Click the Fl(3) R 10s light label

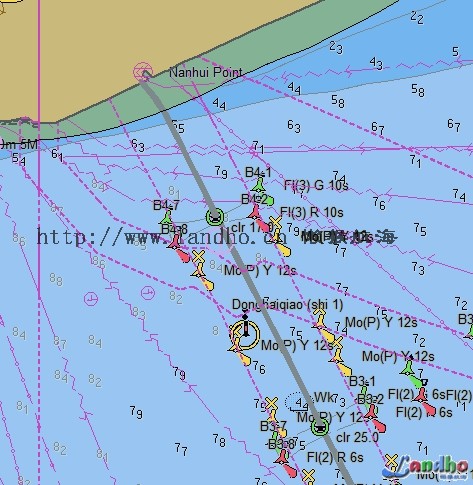(x=312, y=212)
